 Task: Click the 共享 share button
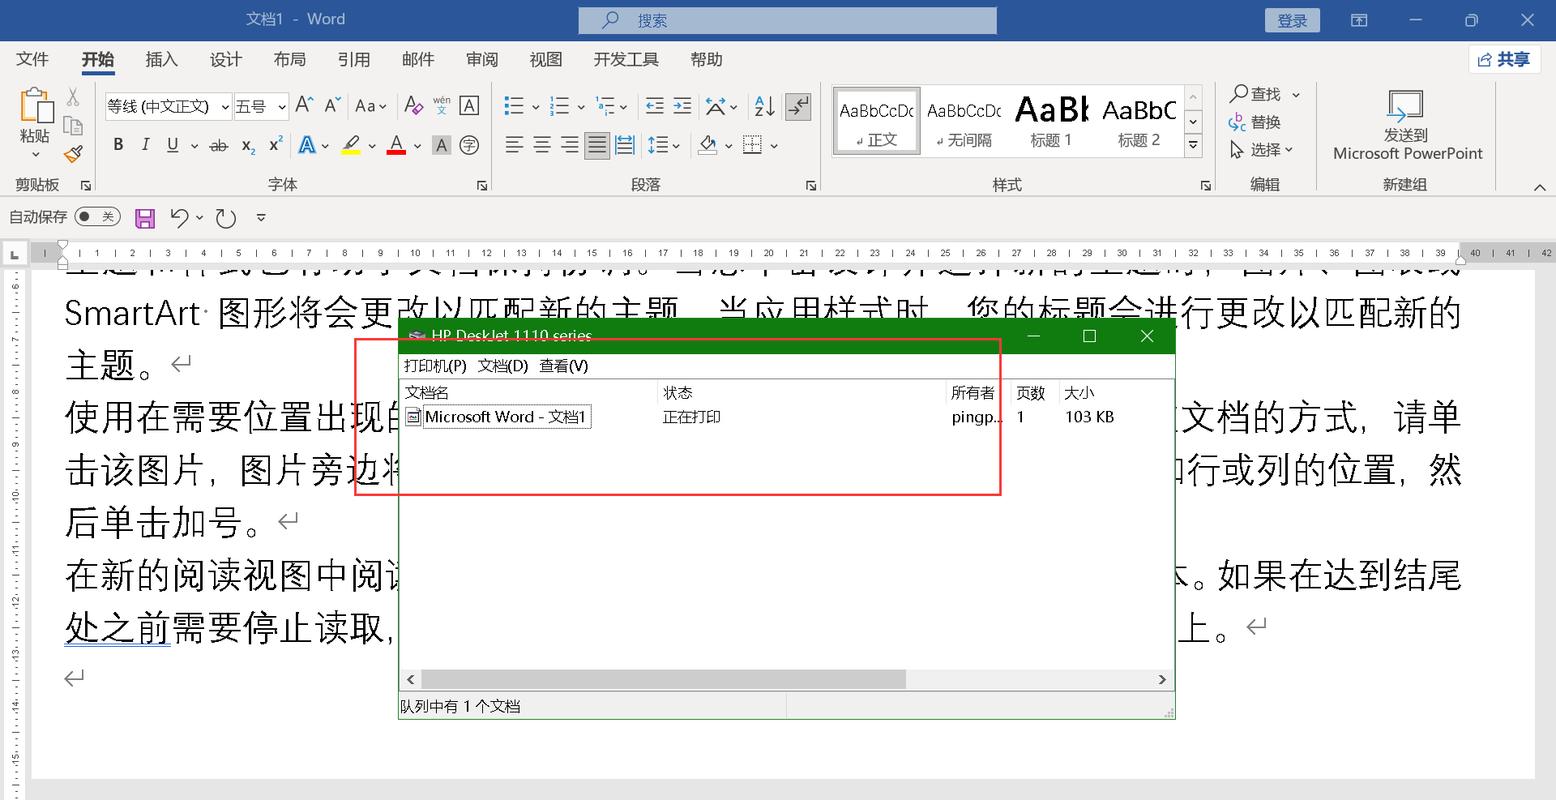1504,60
